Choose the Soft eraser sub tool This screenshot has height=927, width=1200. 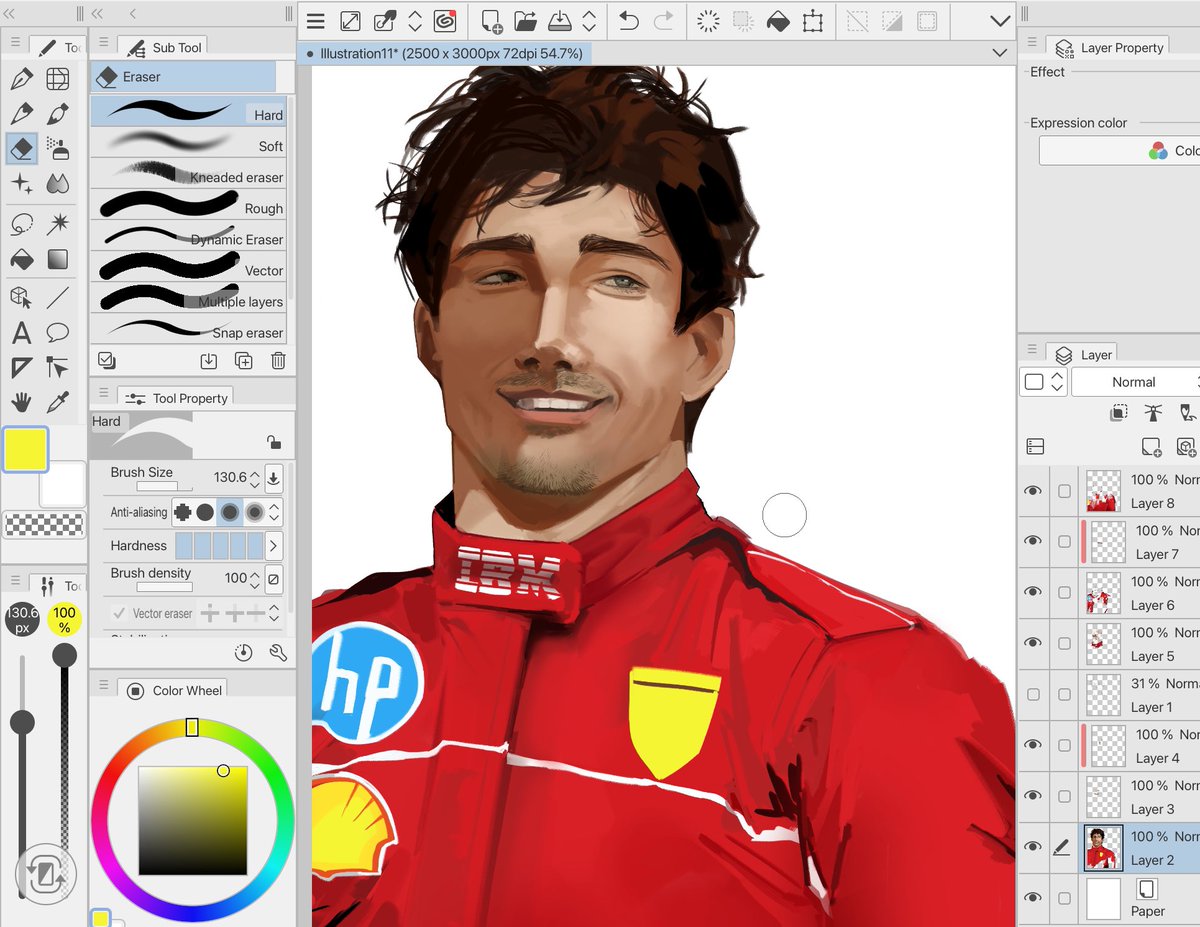click(x=188, y=143)
